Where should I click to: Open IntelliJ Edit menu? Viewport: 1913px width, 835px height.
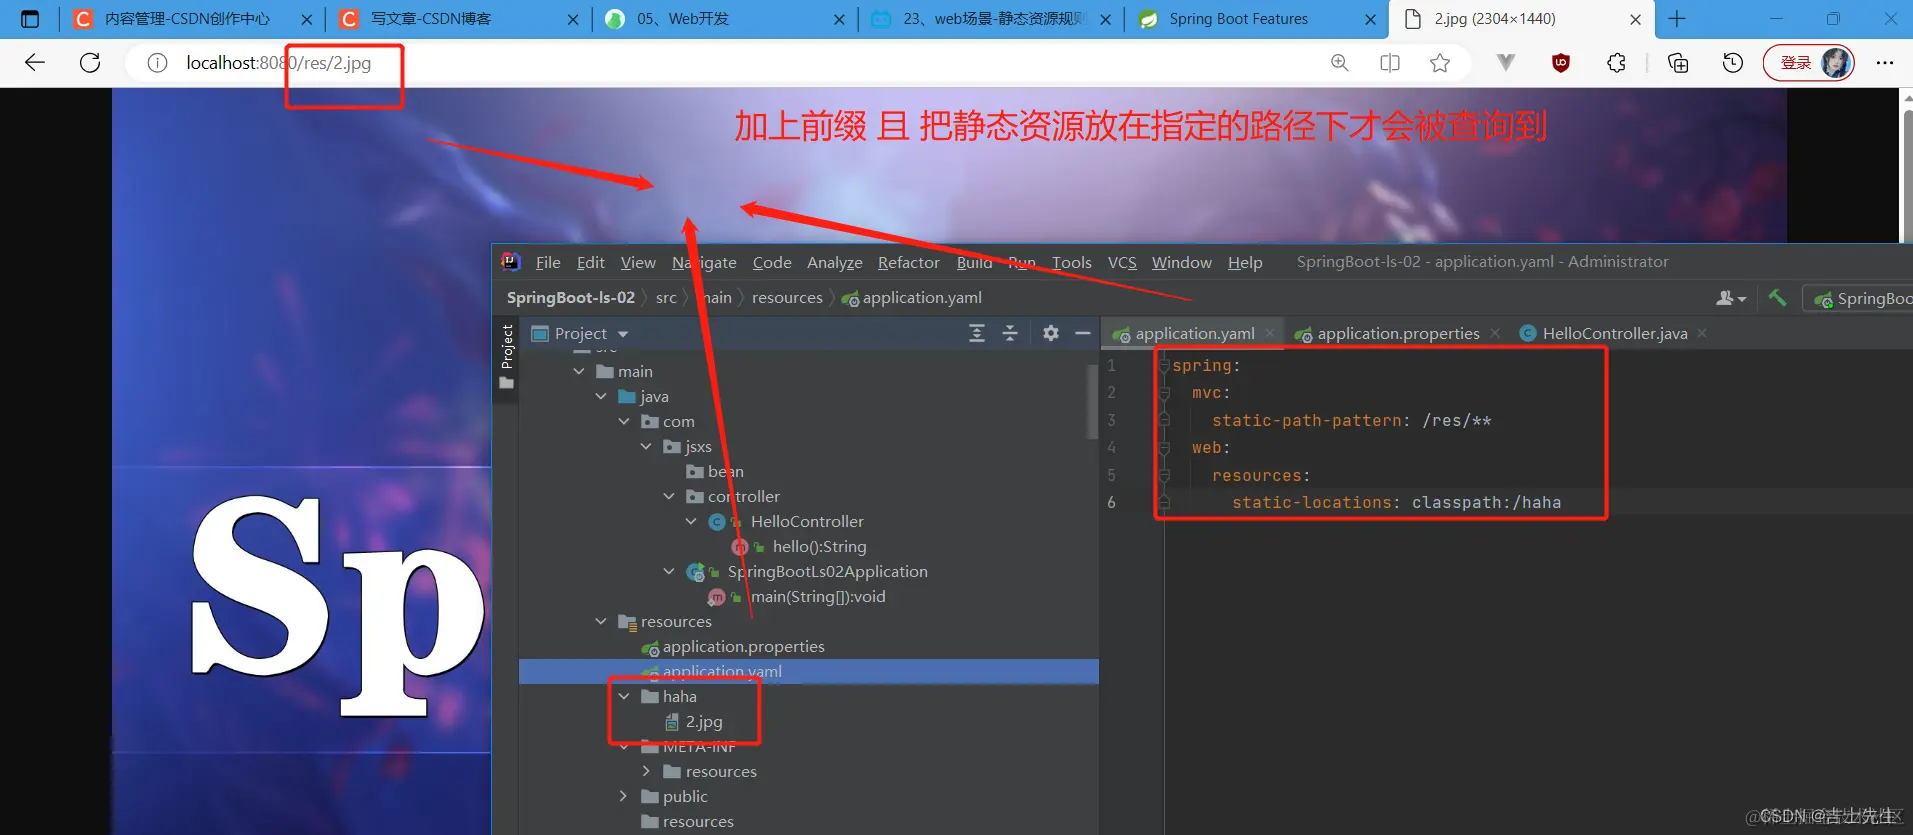(590, 262)
